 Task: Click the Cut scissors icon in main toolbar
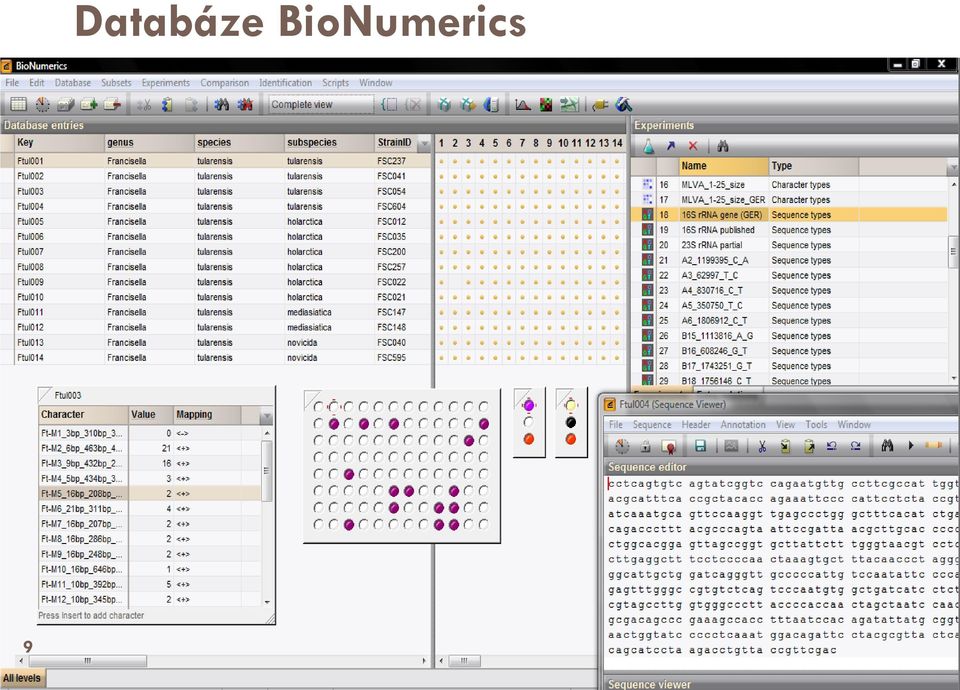click(144, 105)
